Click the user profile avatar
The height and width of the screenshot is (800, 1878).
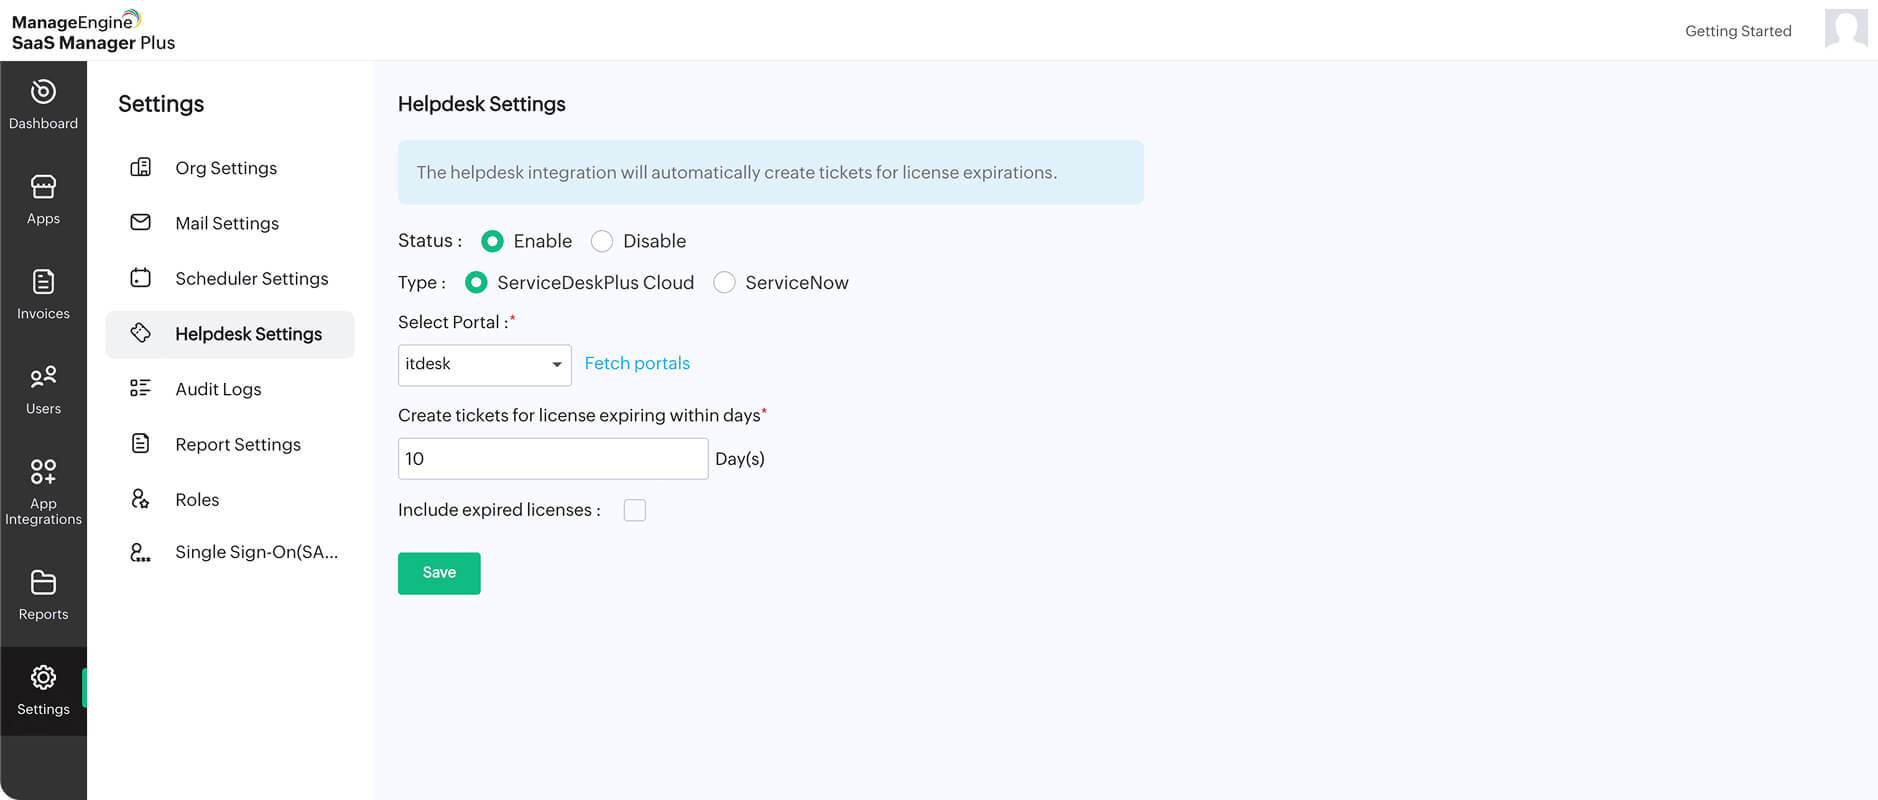coord(1845,29)
